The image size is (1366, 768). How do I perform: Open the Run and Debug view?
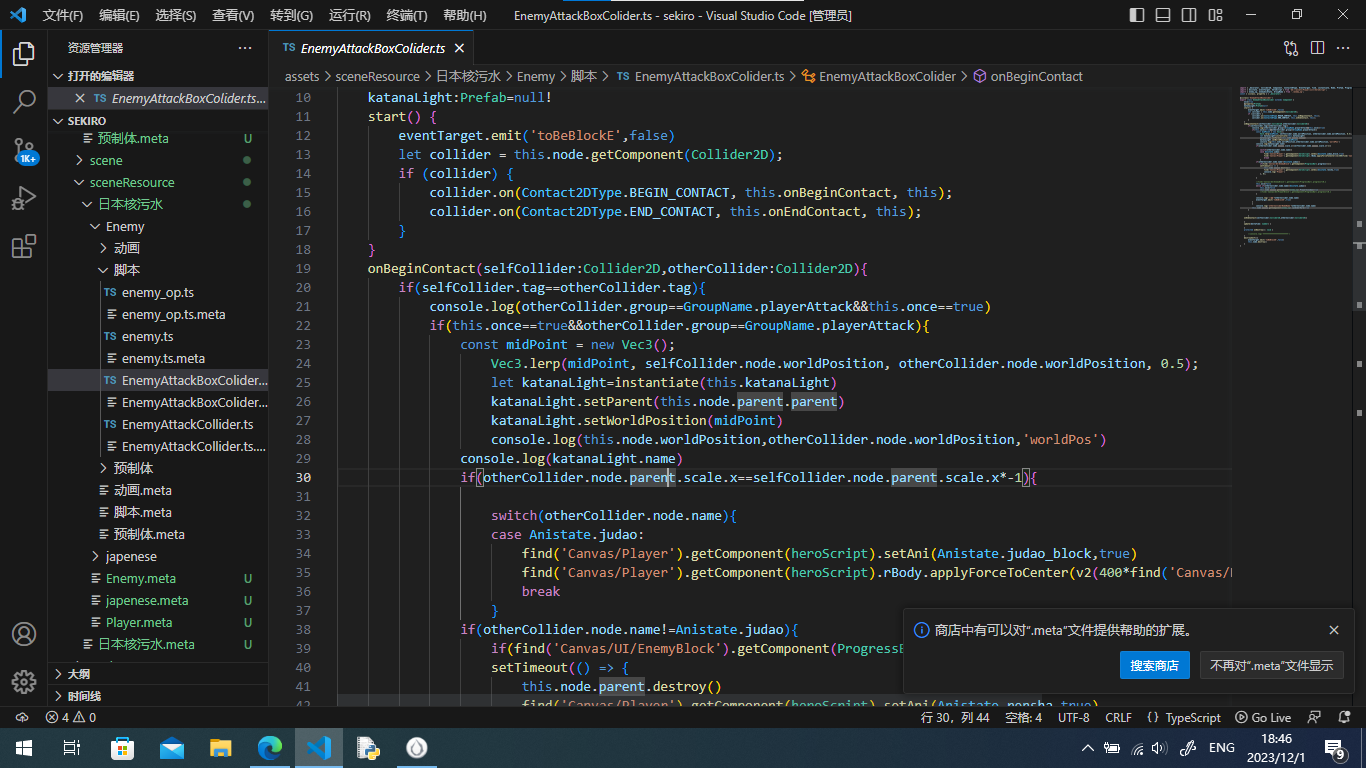coord(24,199)
